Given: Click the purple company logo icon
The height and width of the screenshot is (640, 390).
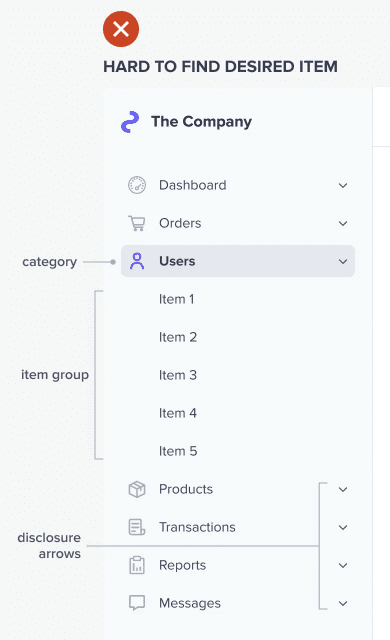Looking at the screenshot, I should (x=130, y=122).
